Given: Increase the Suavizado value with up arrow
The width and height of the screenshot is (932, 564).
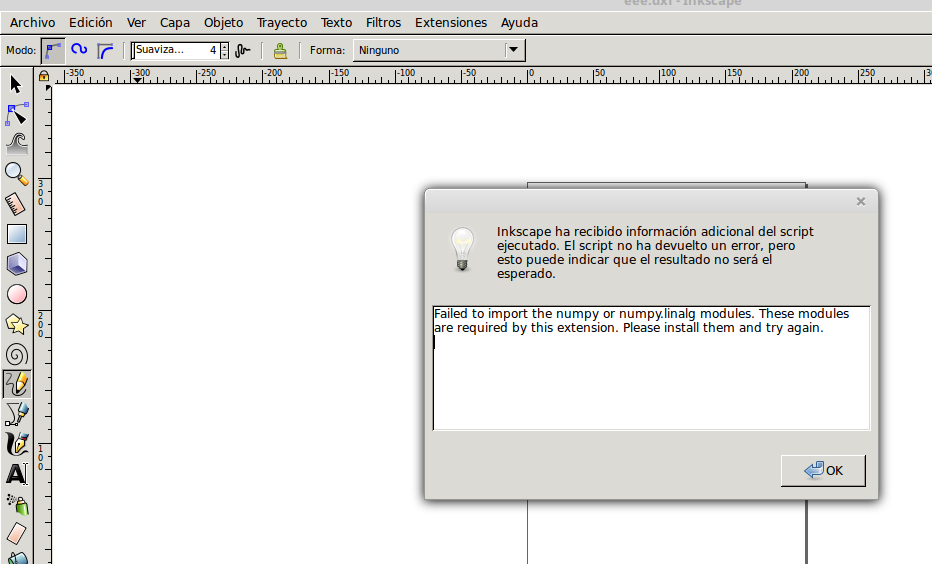Looking at the screenshot, I should coord(224,46).
